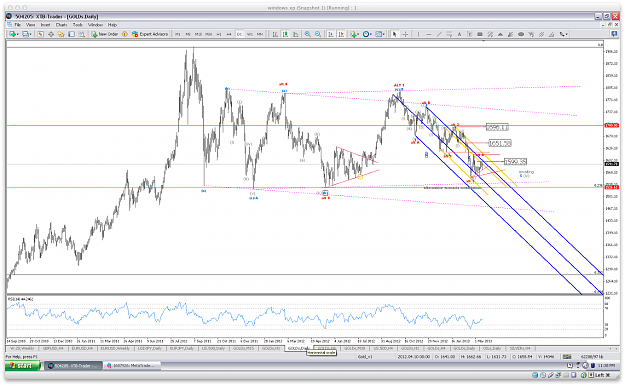
Task: Click the 1599.38 price label
Action: [515, 161]
